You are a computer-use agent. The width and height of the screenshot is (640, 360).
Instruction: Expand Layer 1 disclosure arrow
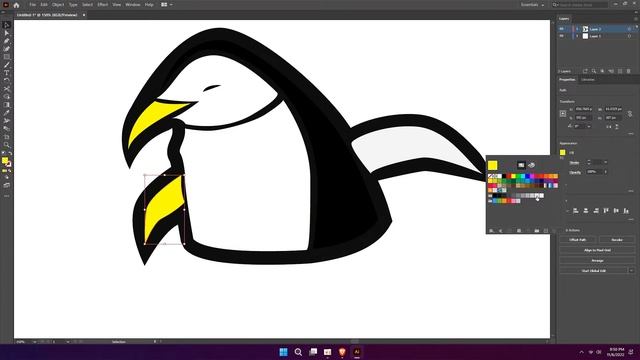point(577,36)
